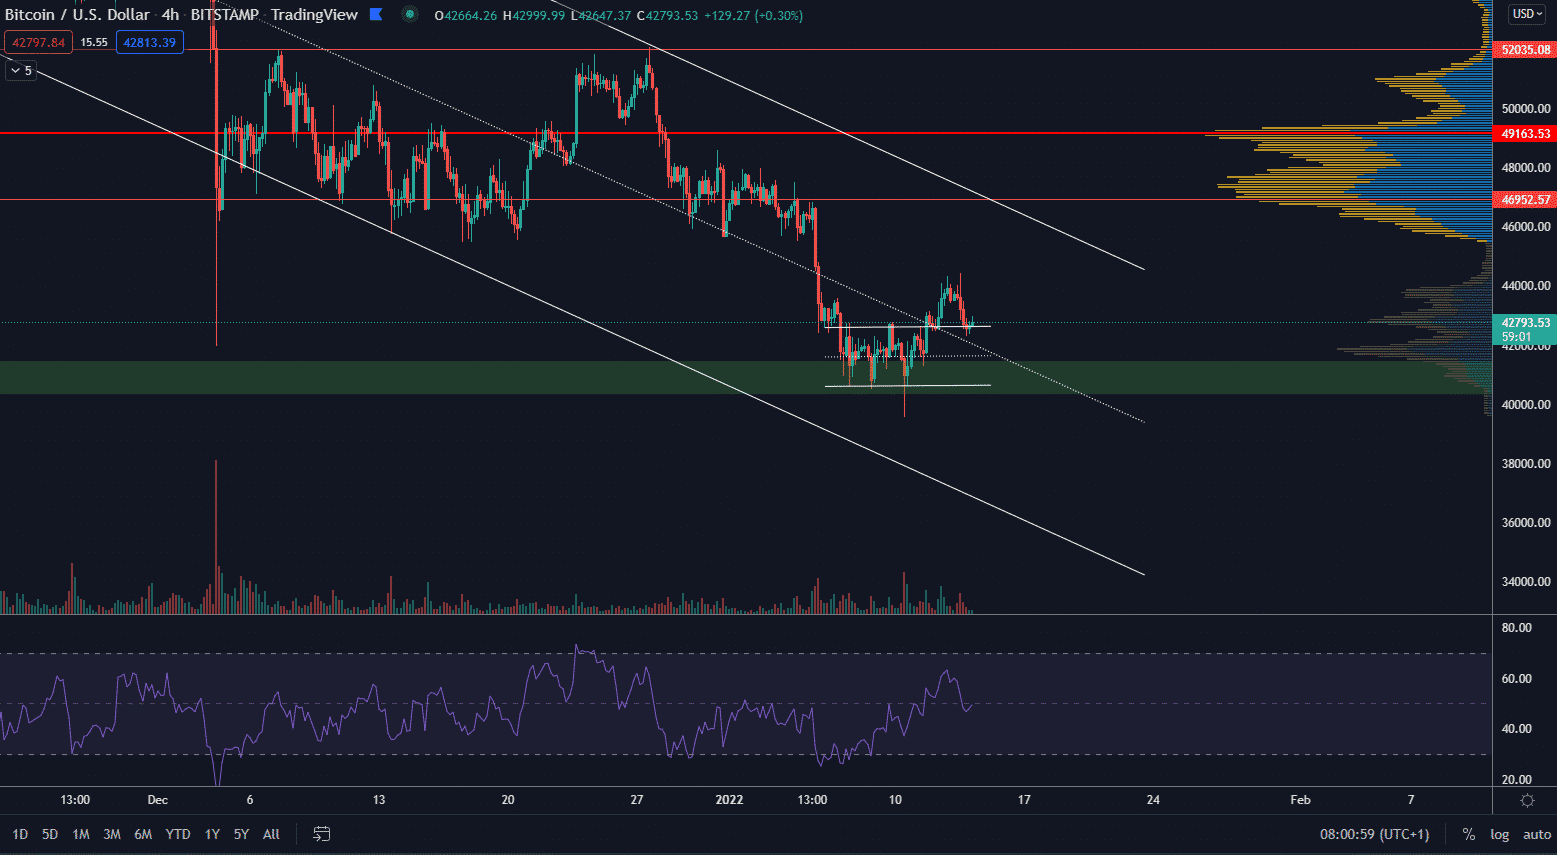The image size is (1557, 855).
Task: Open the Go to date calendar icon
Action: [x=322, y=833]
